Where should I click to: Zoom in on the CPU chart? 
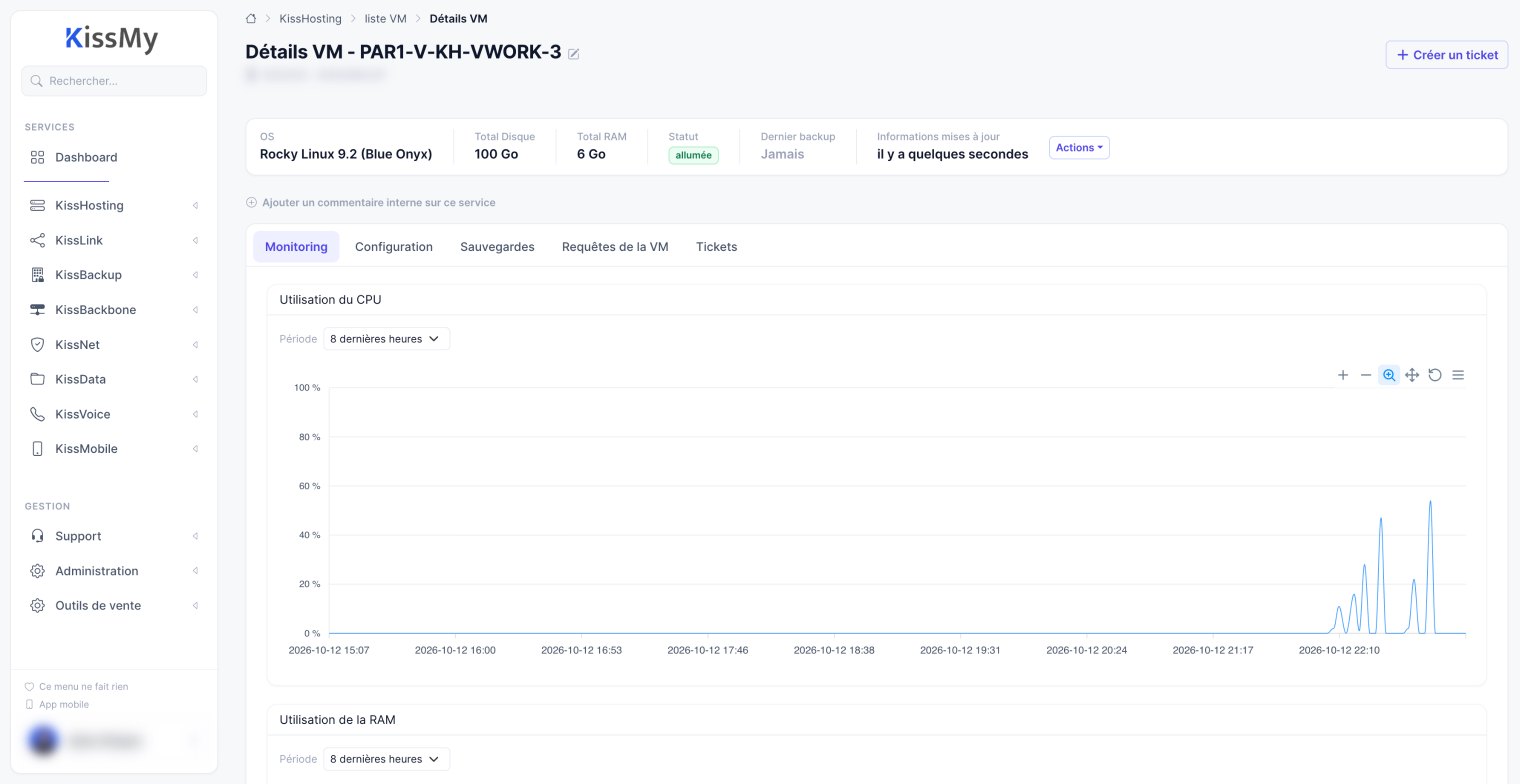click(x=1343, y=375)
